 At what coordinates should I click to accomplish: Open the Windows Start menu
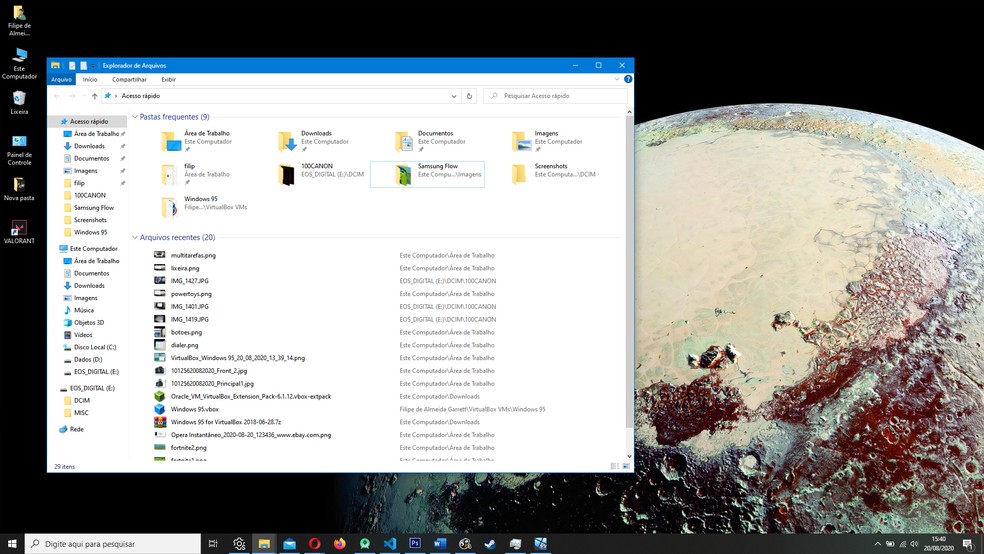click(x=12, y=543)
